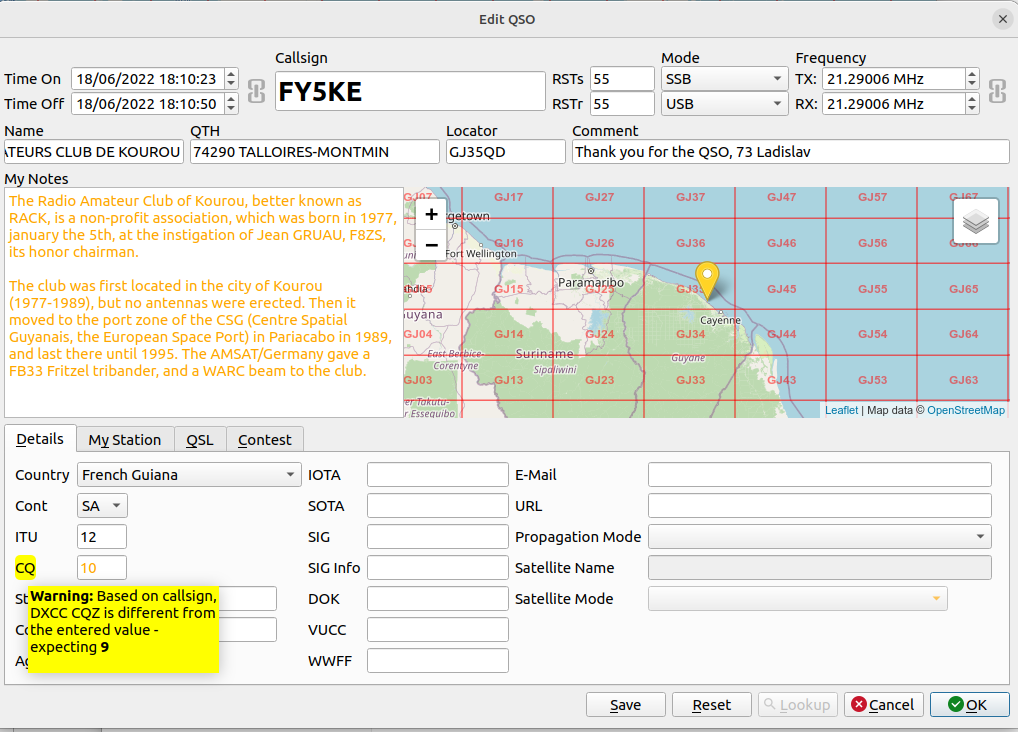Click the E-Mail input field
Screen dimensions: 1018x732
(819, 475)
